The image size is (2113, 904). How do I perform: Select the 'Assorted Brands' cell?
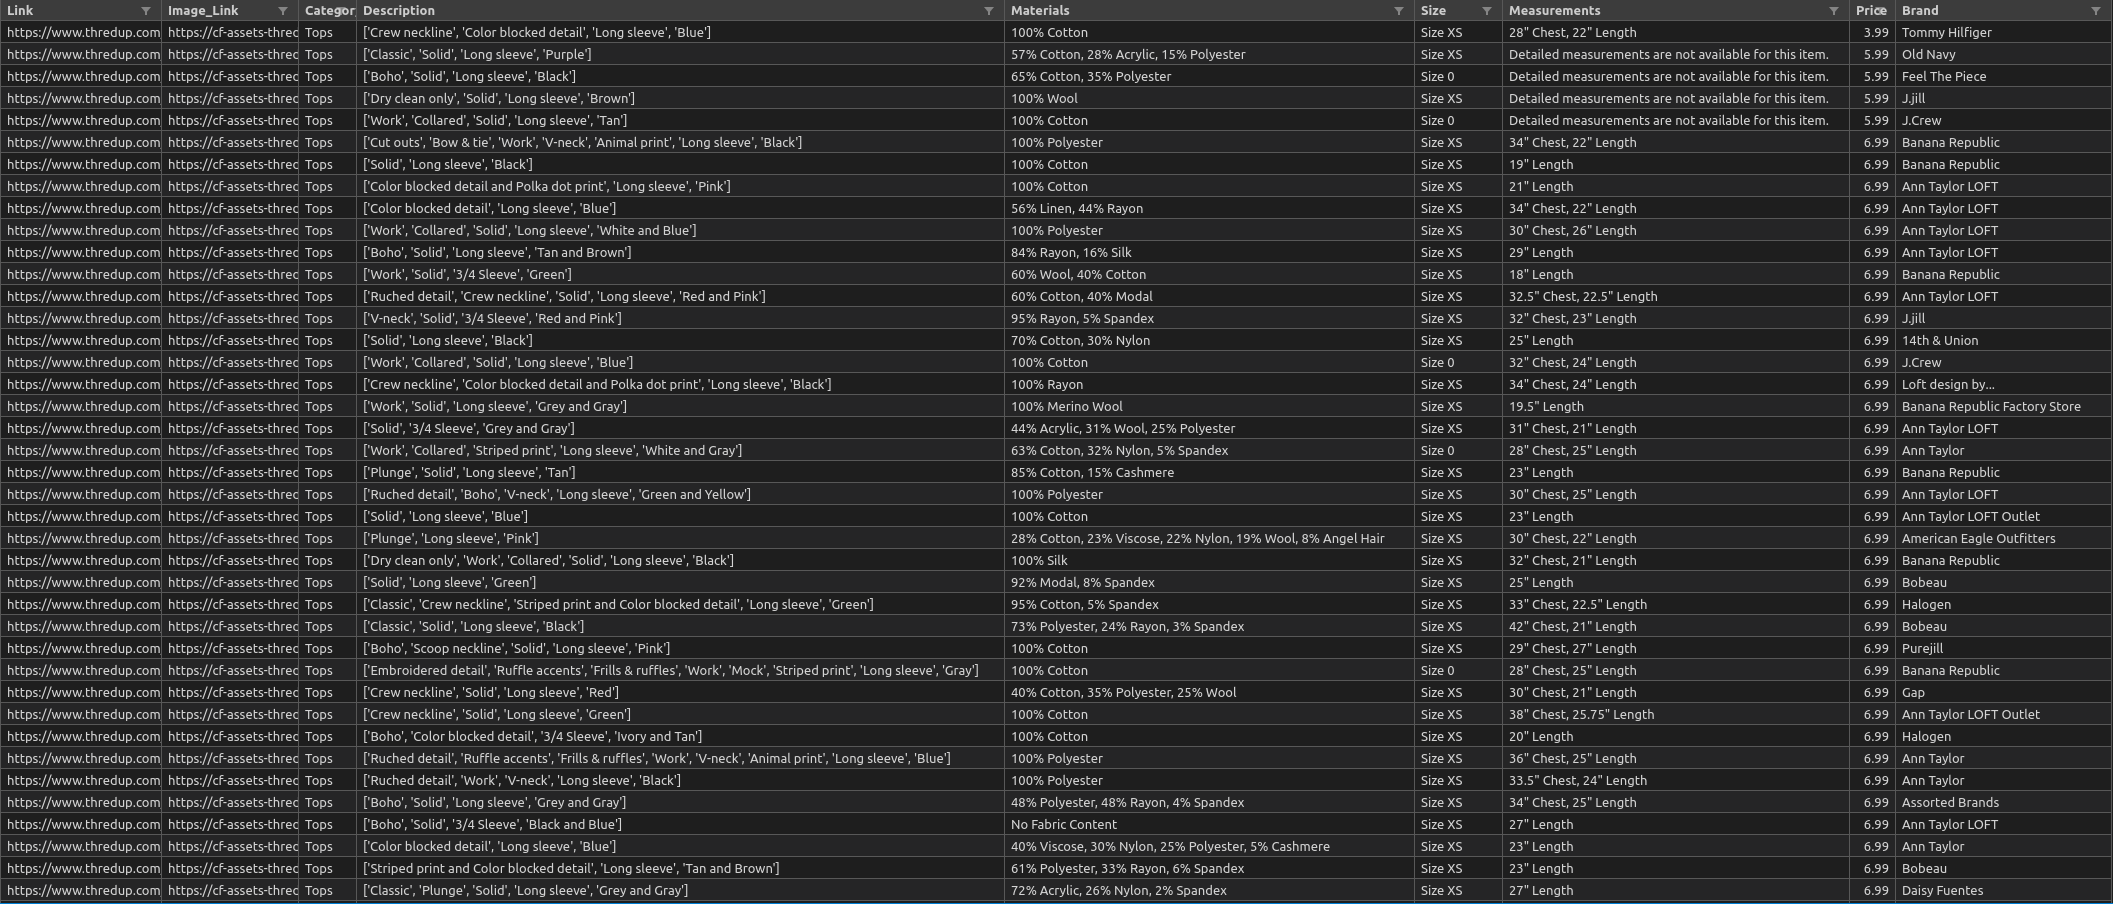click(2004, 803)
